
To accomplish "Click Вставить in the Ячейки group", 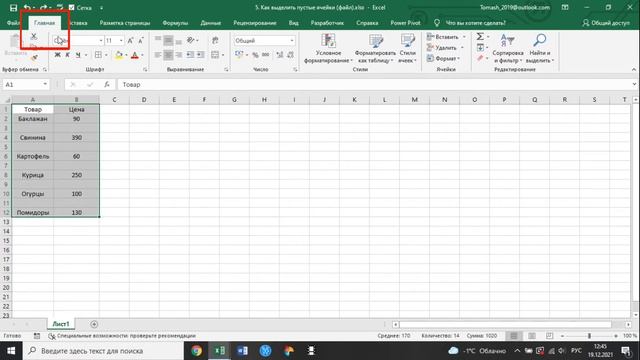I will (443, 37).
